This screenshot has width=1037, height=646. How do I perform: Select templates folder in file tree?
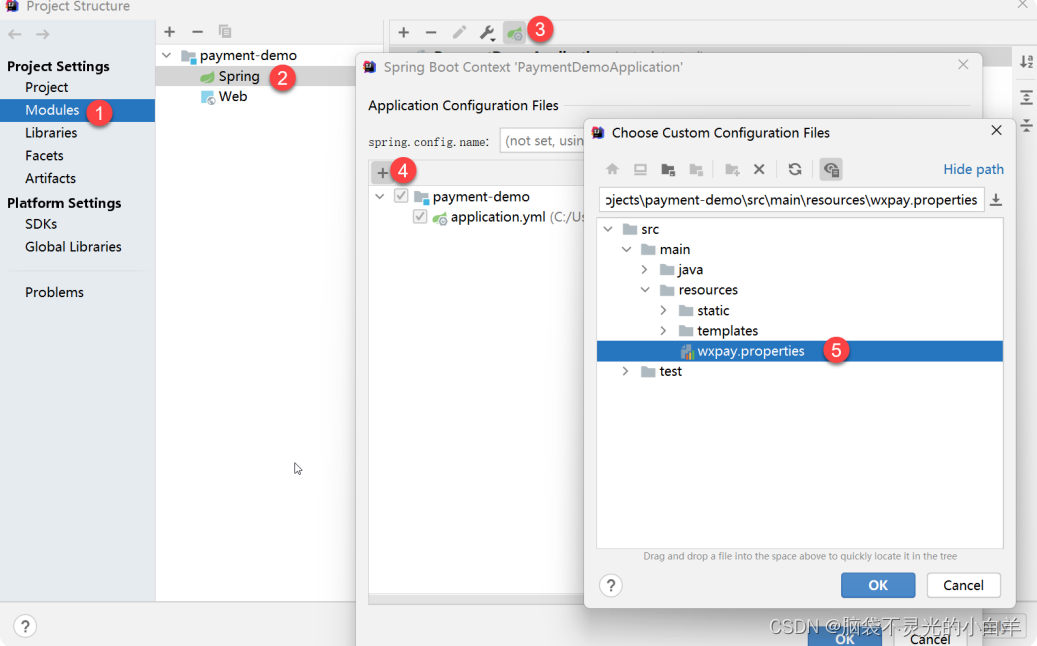point(727,331)
